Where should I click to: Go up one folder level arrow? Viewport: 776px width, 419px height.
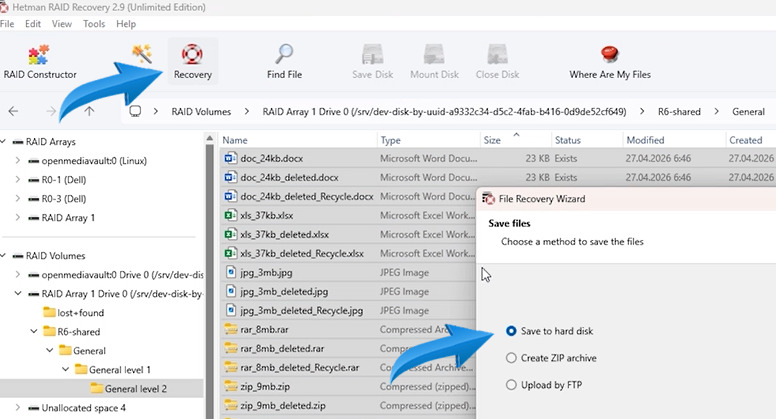(89, 111)
